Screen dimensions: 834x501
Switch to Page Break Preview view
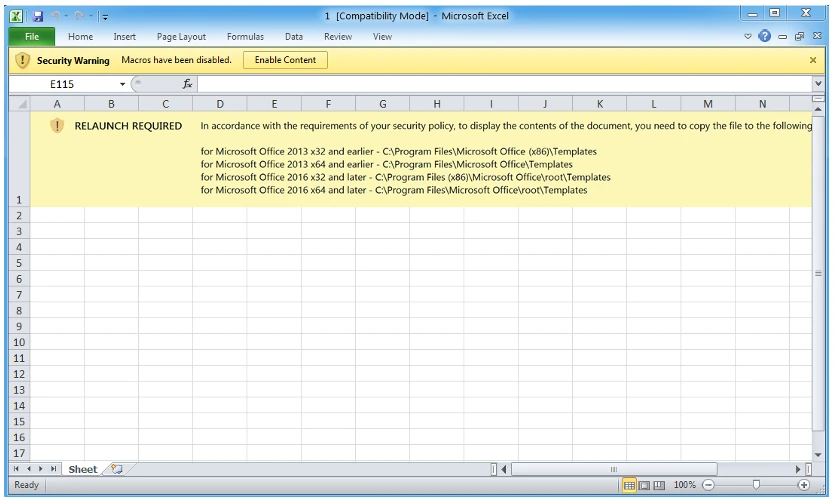(658, 485)
